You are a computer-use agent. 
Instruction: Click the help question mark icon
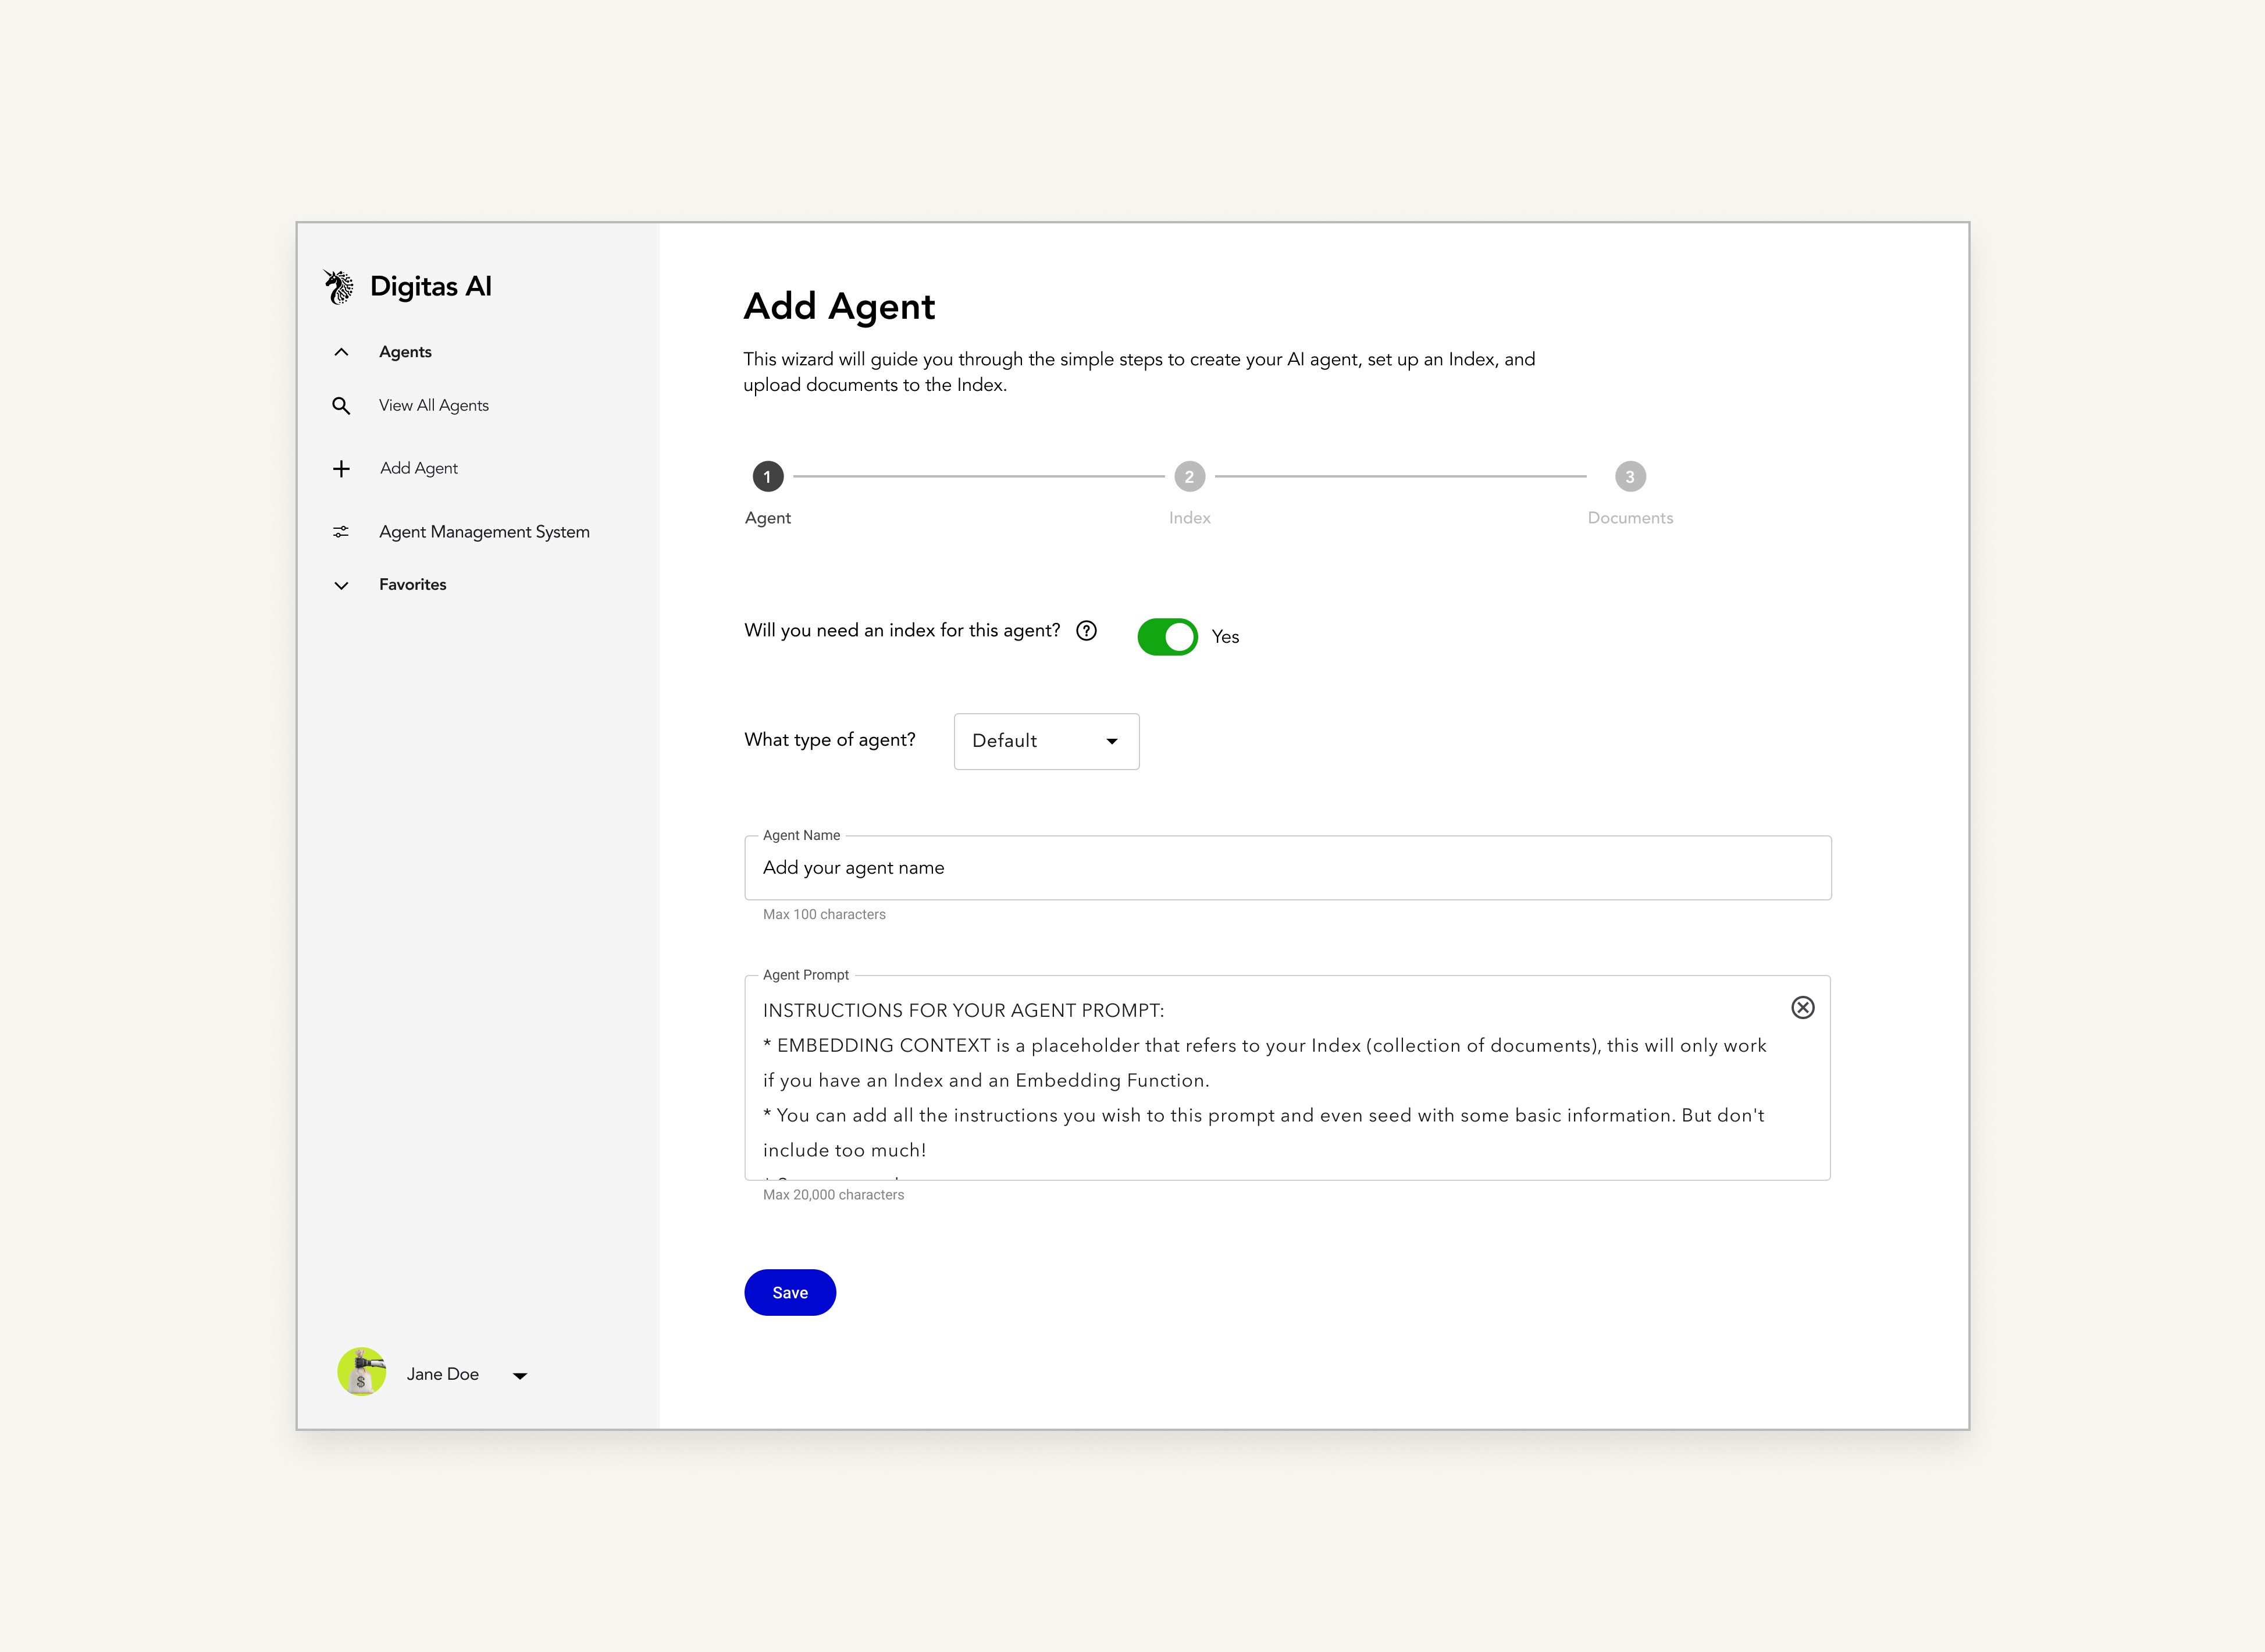coord(1086,631)
